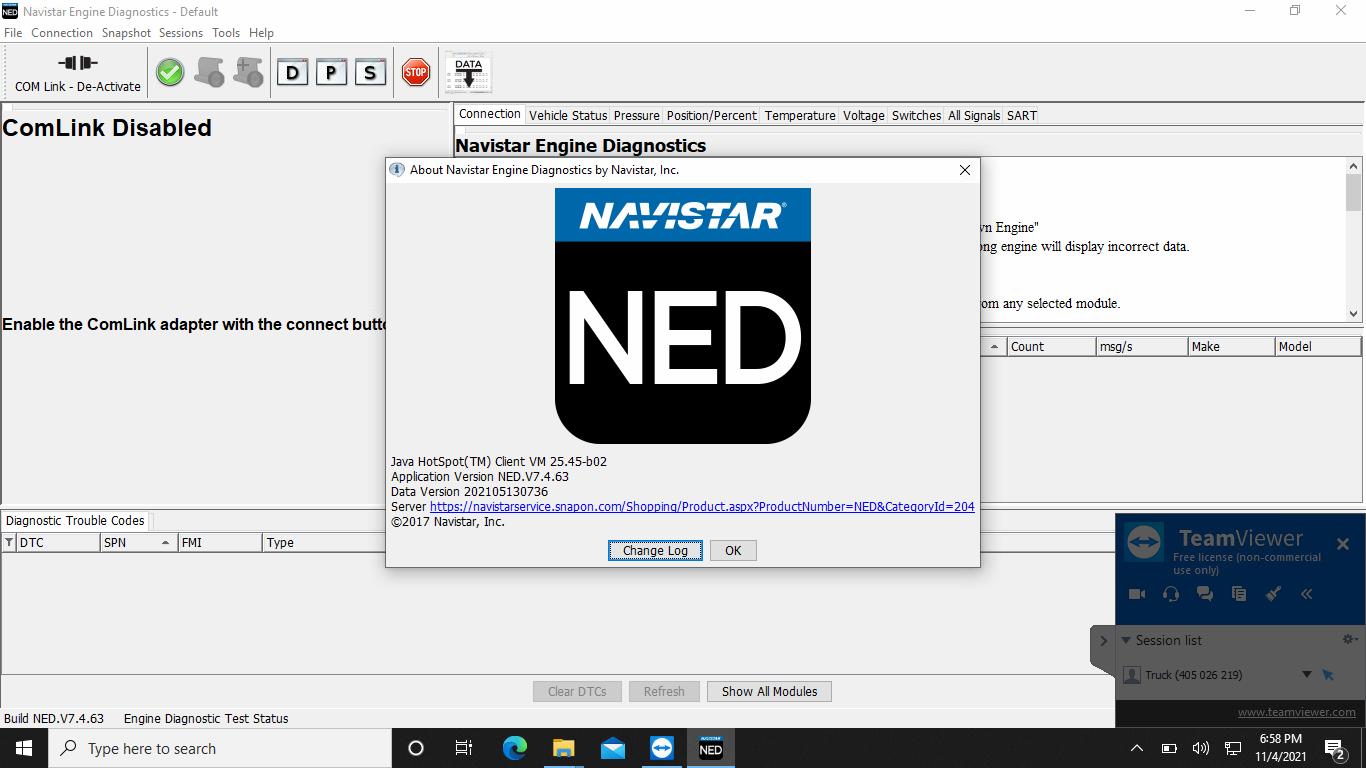The height and width of the screenshot is (768, 1366).
Task: Open the Connection menu
Action: click(x=62, y=33)
